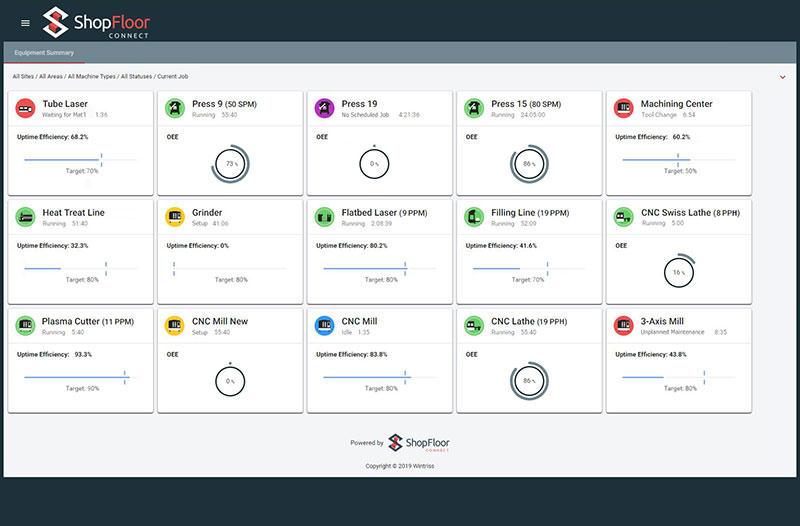Viewport: 800px width, 526px height.
Task: Select the green Heat Treat Line icon
Action: 25,217
